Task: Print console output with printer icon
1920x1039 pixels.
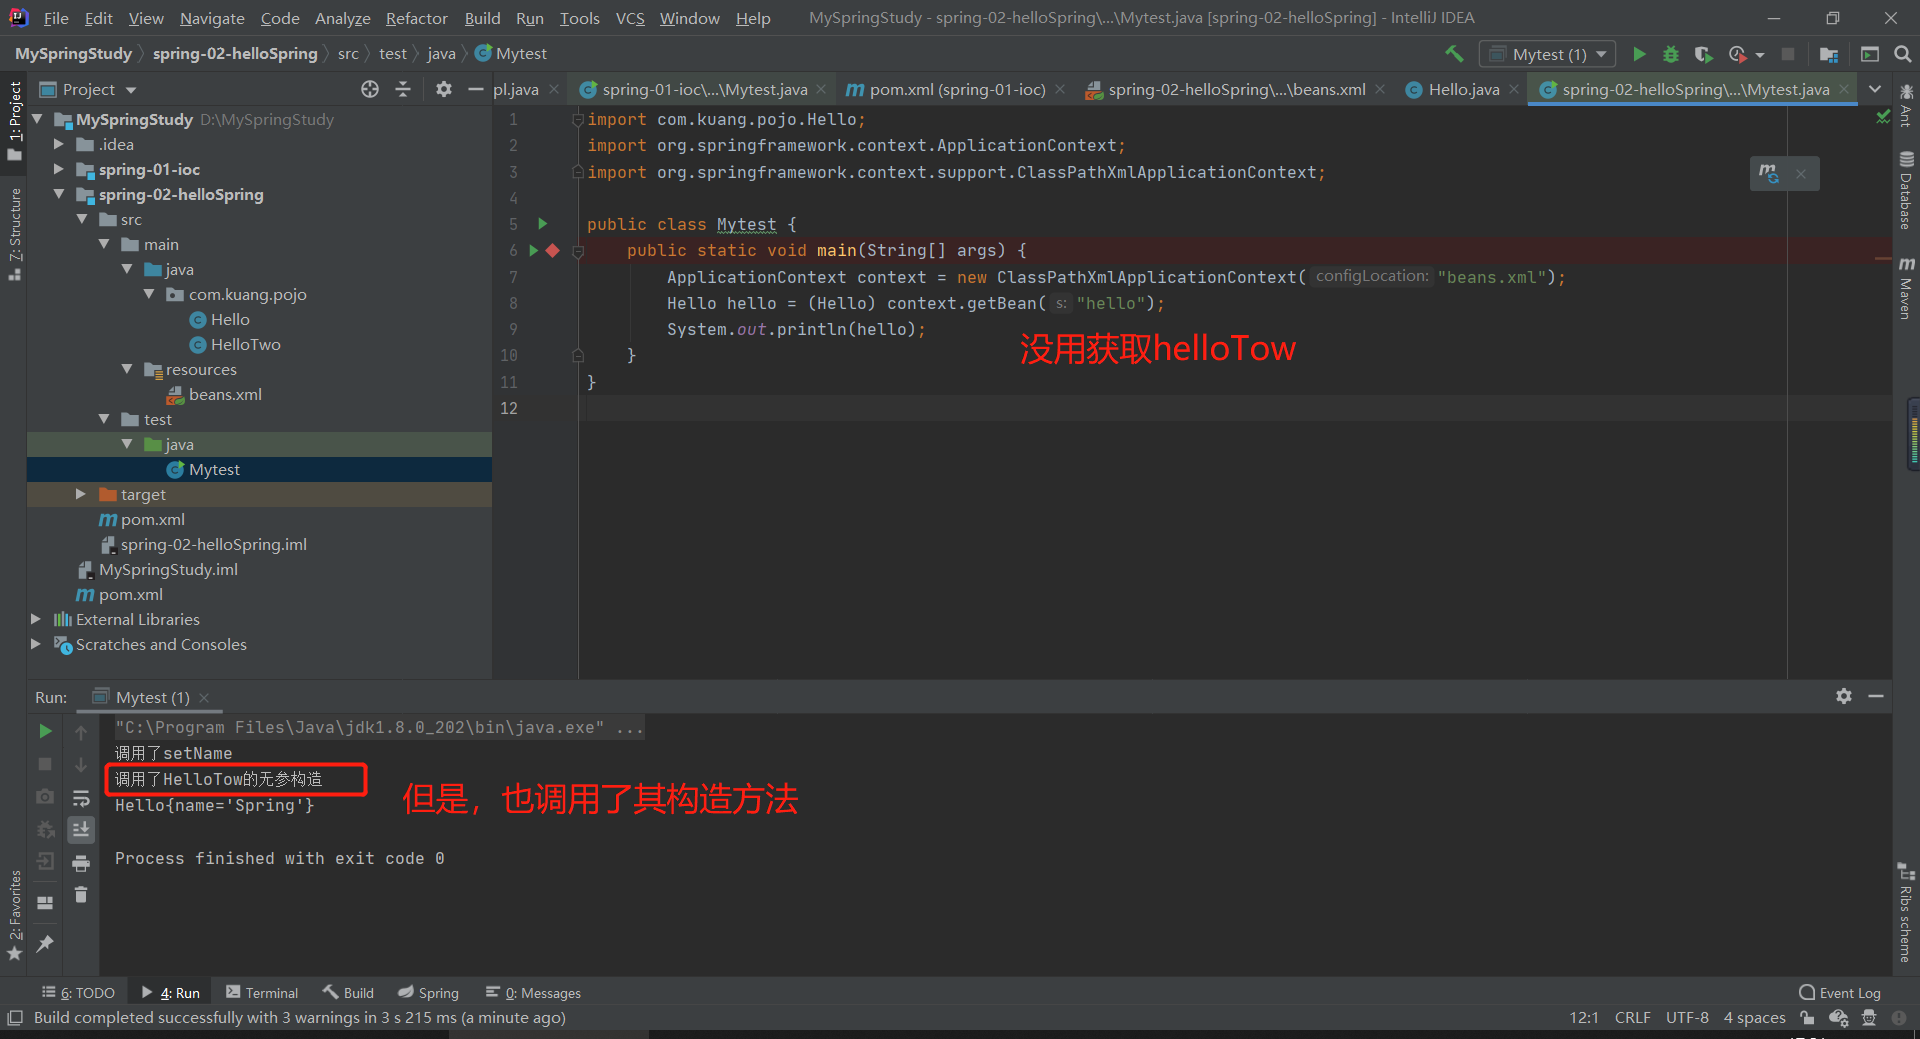Action: [81, 862]
